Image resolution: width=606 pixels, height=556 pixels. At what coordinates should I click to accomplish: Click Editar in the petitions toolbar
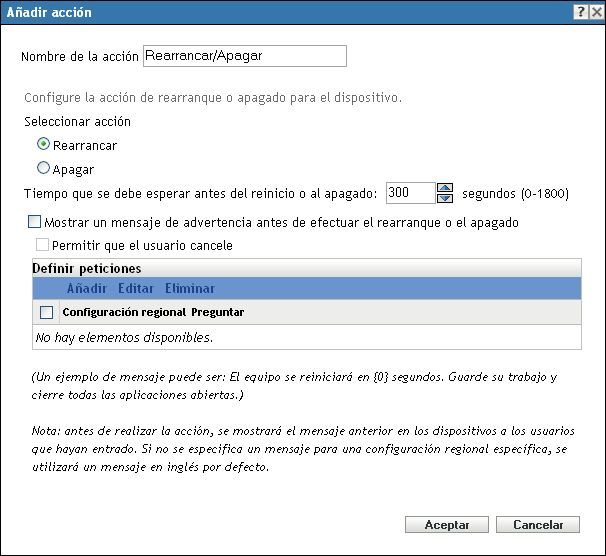pos(136,289)
